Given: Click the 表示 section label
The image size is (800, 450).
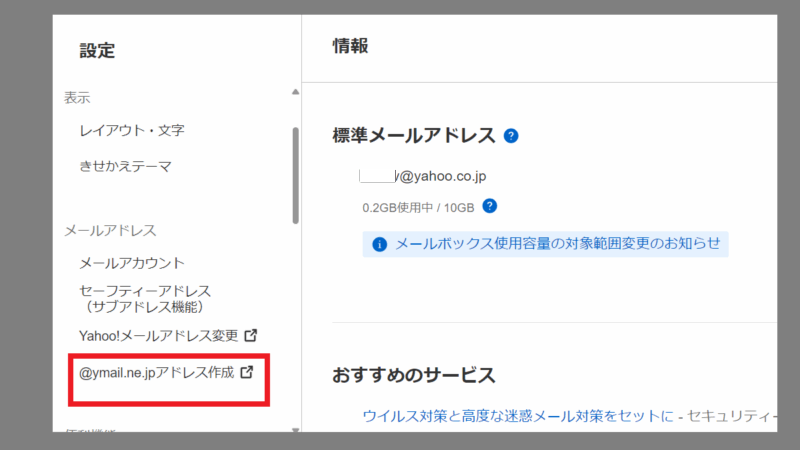Looking at the screenshot, I should tap(77, 97).
